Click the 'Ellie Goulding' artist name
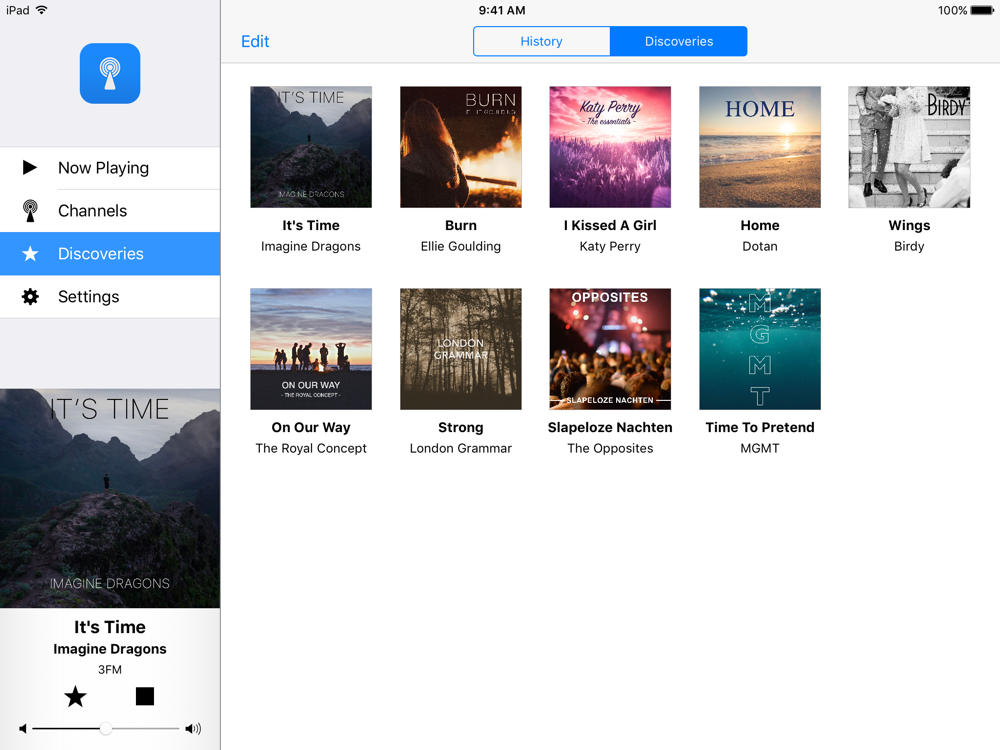The image size is (1000, 750). click(x=460, y=246)
